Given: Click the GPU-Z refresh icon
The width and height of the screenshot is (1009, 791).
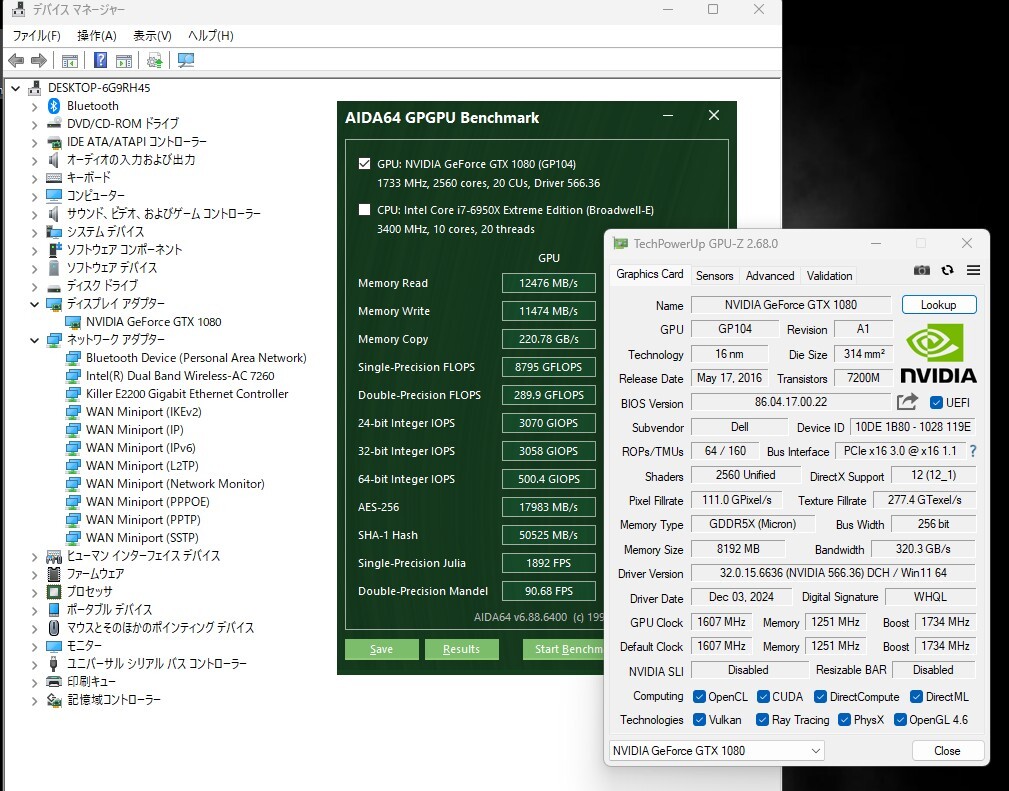Looking at the screenshot, I should [947, 271].
